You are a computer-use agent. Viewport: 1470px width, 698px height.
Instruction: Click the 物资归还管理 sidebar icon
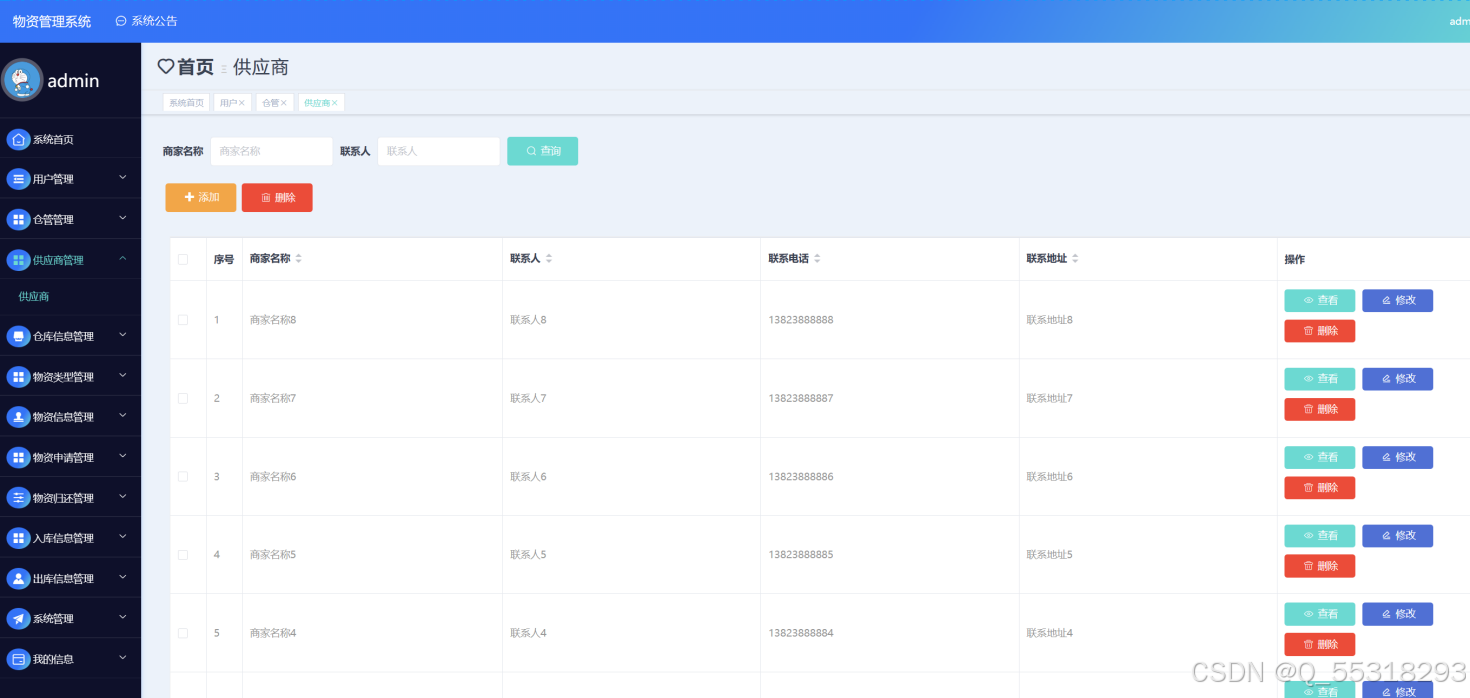pyautogui.click(x=18, y=498)
